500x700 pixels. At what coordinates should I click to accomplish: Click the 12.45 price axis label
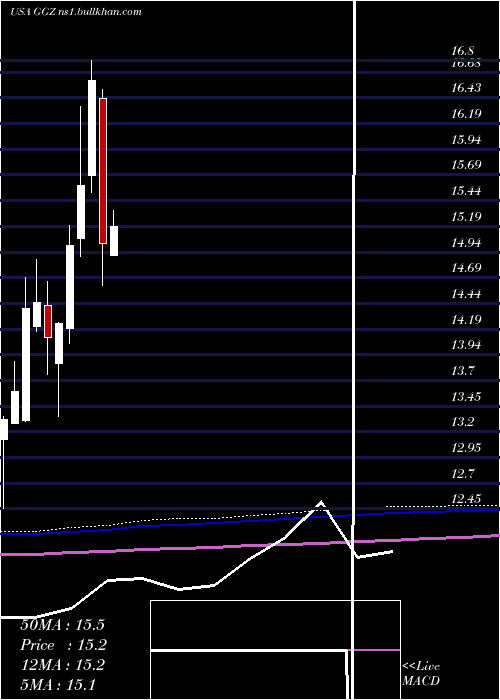click(x=466, y=499)
